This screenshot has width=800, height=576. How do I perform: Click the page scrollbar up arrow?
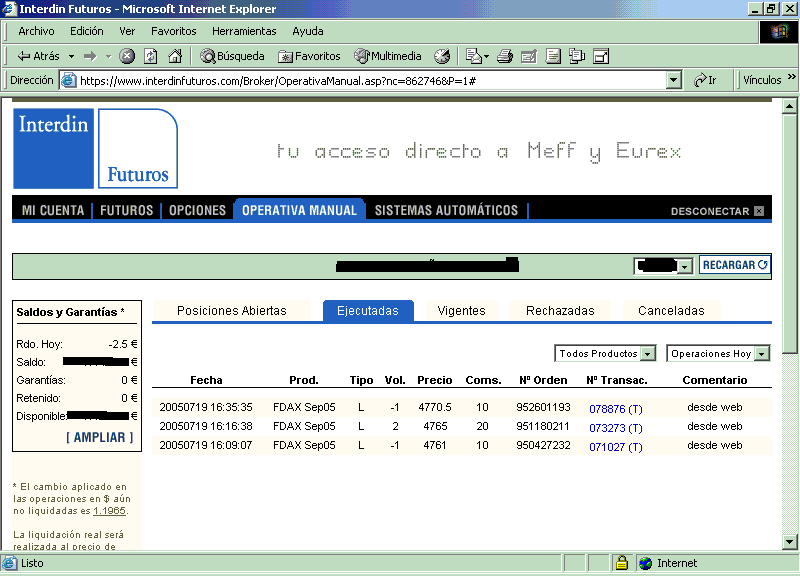[x=790, y=106]
